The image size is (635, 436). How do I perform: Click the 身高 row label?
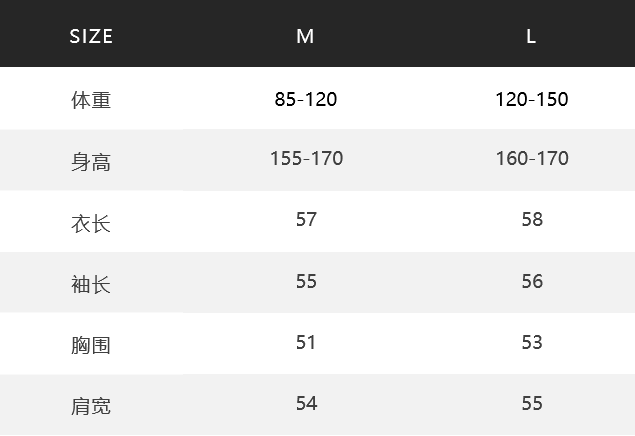click(x=91, y=162)
